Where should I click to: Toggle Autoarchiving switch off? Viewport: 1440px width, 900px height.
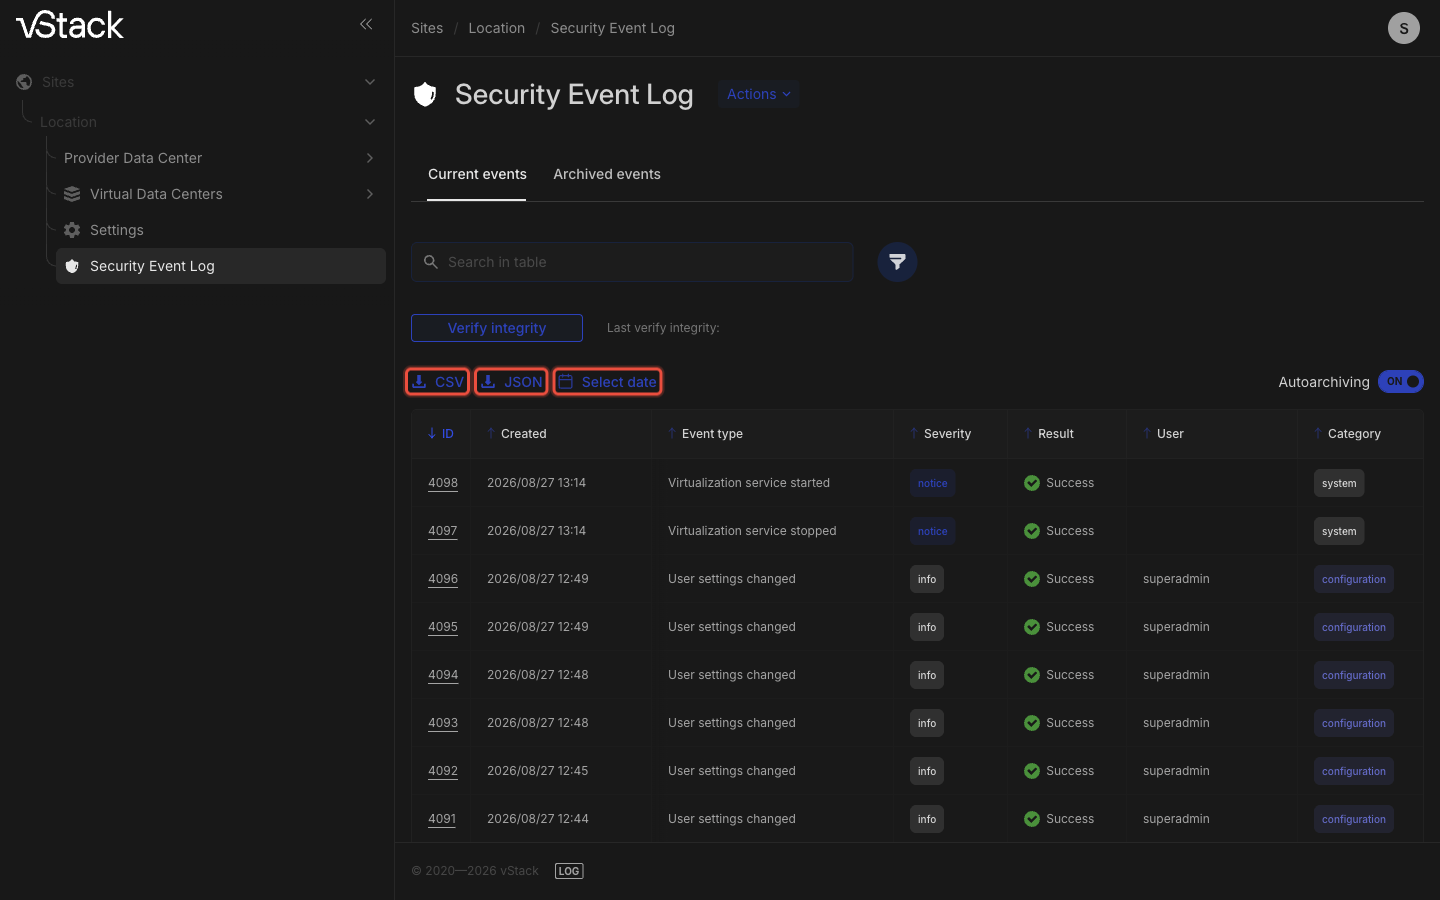point(1400,382)
